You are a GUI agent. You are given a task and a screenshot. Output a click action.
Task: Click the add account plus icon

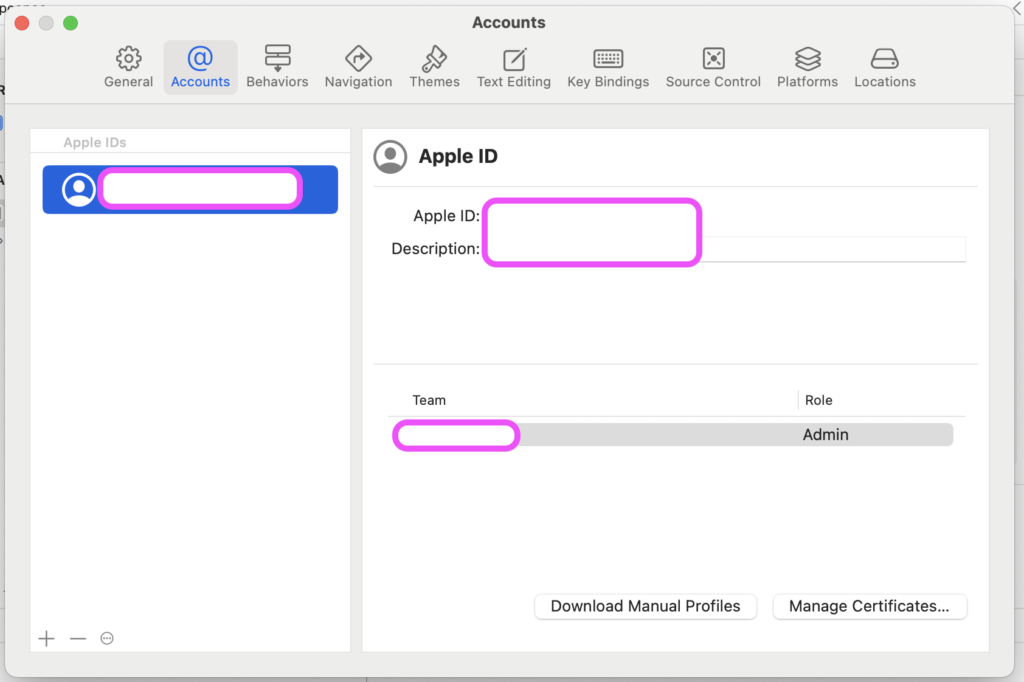tap(46, 638)
